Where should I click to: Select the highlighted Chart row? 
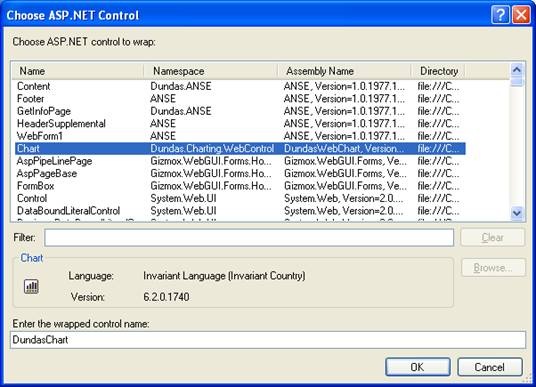pyautogui.click(x=240, y=148)
